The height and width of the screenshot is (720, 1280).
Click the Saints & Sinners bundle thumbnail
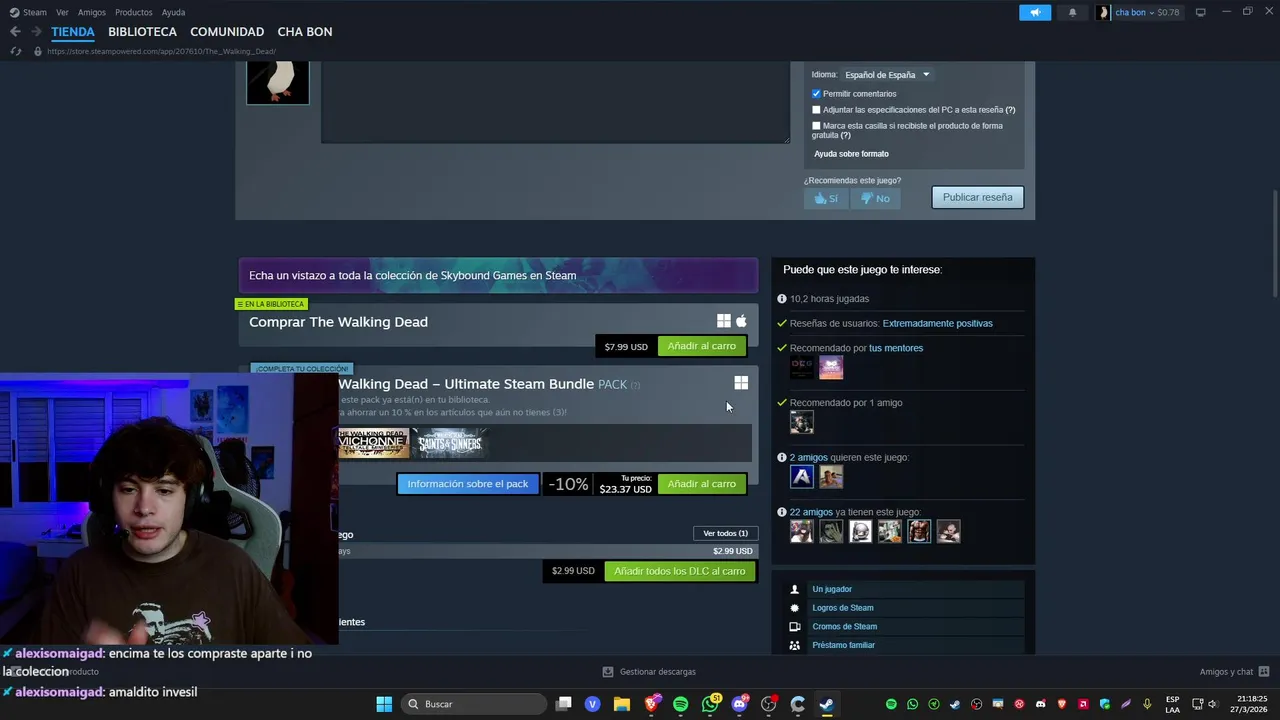pos(450,443)
